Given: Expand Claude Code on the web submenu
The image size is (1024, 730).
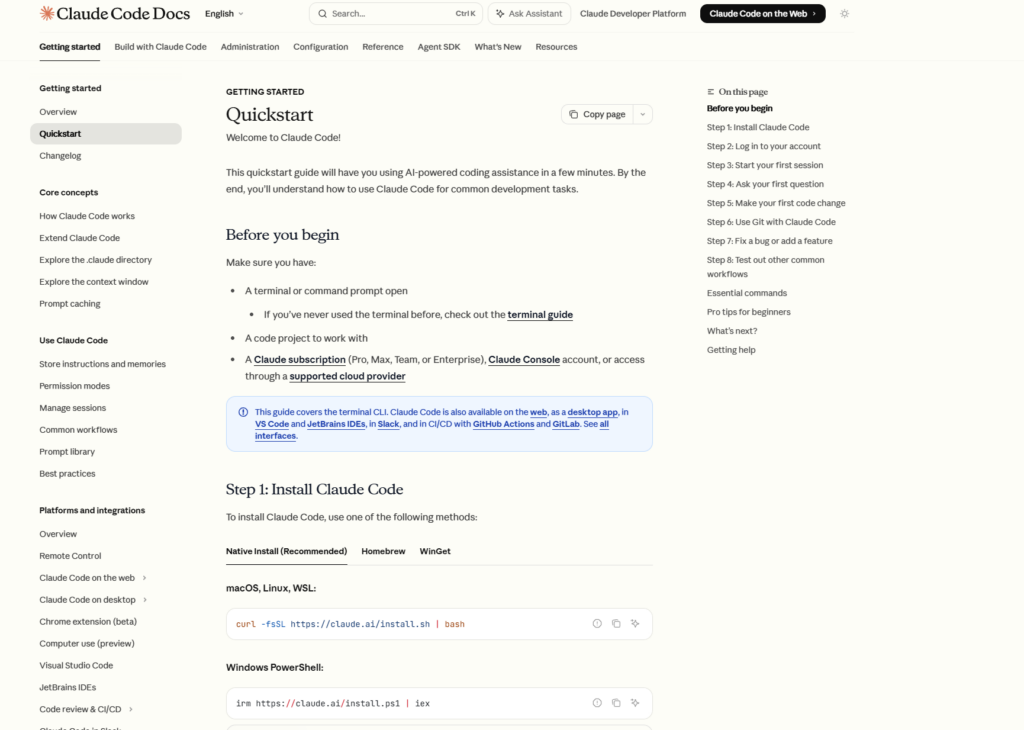Looking at the screenshot, I should click(144, 578).
